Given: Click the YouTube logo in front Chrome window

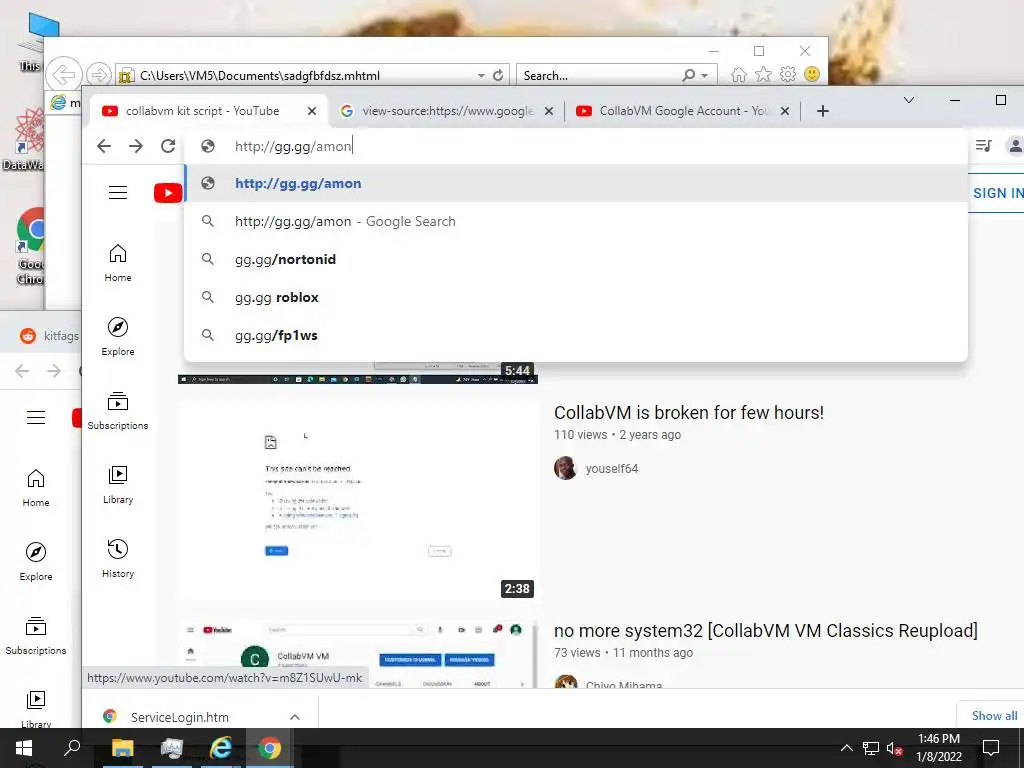Looking at the screenshot, I should click(x=168, y=193).
